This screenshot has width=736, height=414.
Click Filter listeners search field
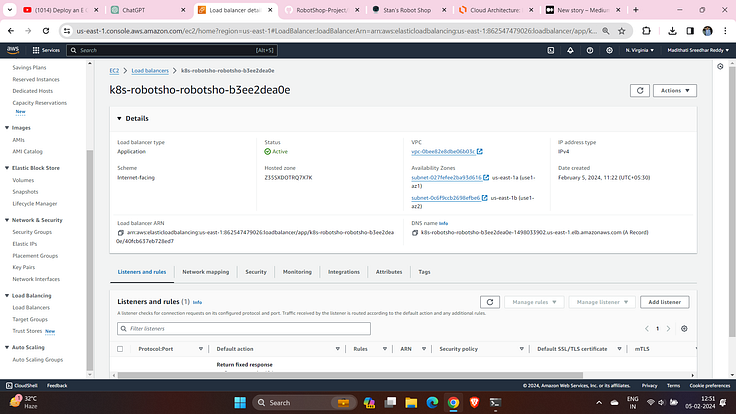(244, 329)
